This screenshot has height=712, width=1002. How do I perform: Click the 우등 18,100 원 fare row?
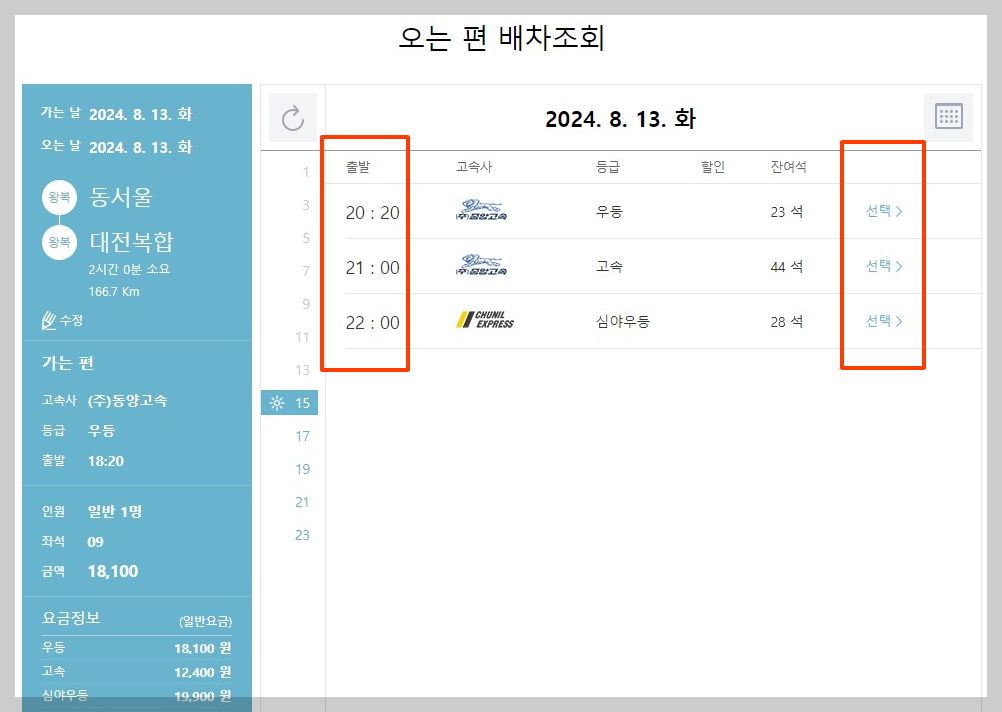coord(137,648)
